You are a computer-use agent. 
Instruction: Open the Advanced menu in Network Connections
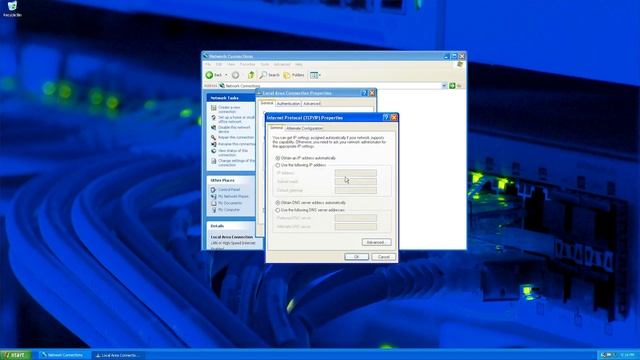click(x=282, y=64)
